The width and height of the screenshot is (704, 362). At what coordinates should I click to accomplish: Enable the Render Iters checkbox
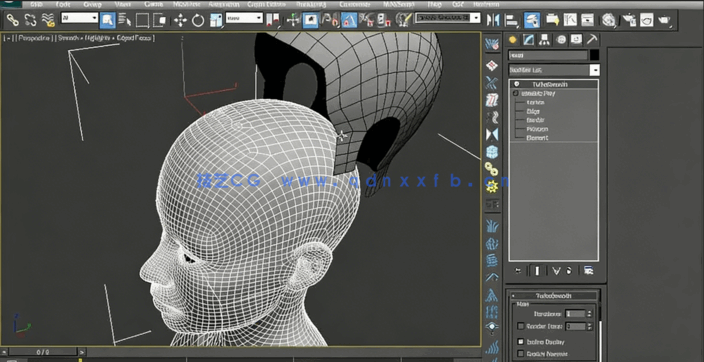click(x=521, y=326)
